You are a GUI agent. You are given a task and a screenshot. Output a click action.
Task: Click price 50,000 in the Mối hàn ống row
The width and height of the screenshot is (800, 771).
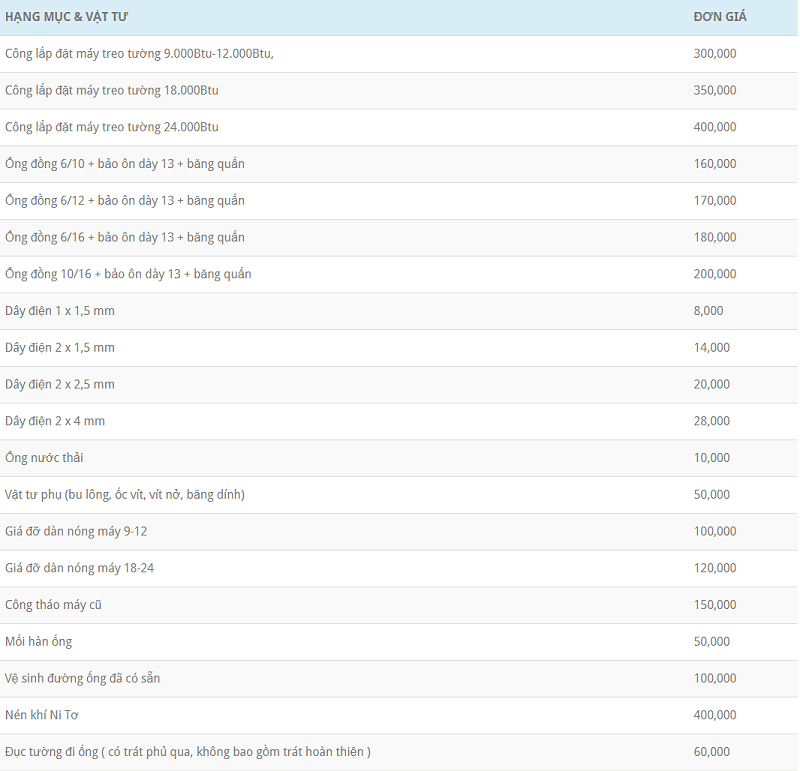tap(712, 641)
